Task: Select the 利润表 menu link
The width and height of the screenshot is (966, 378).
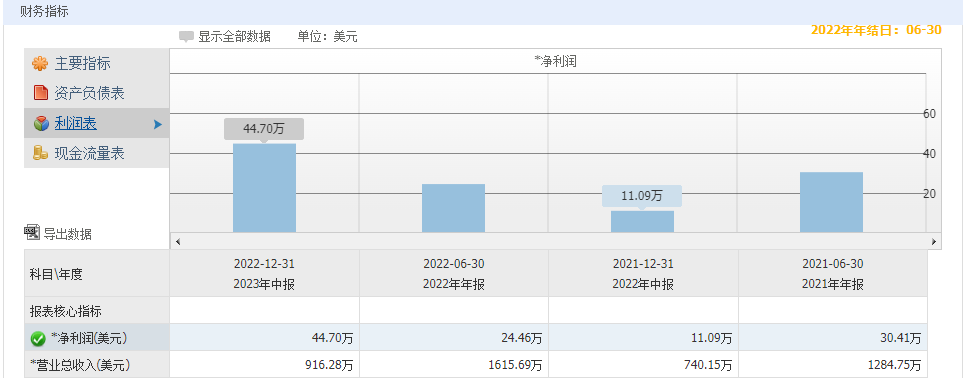Action: coord(76,124)
